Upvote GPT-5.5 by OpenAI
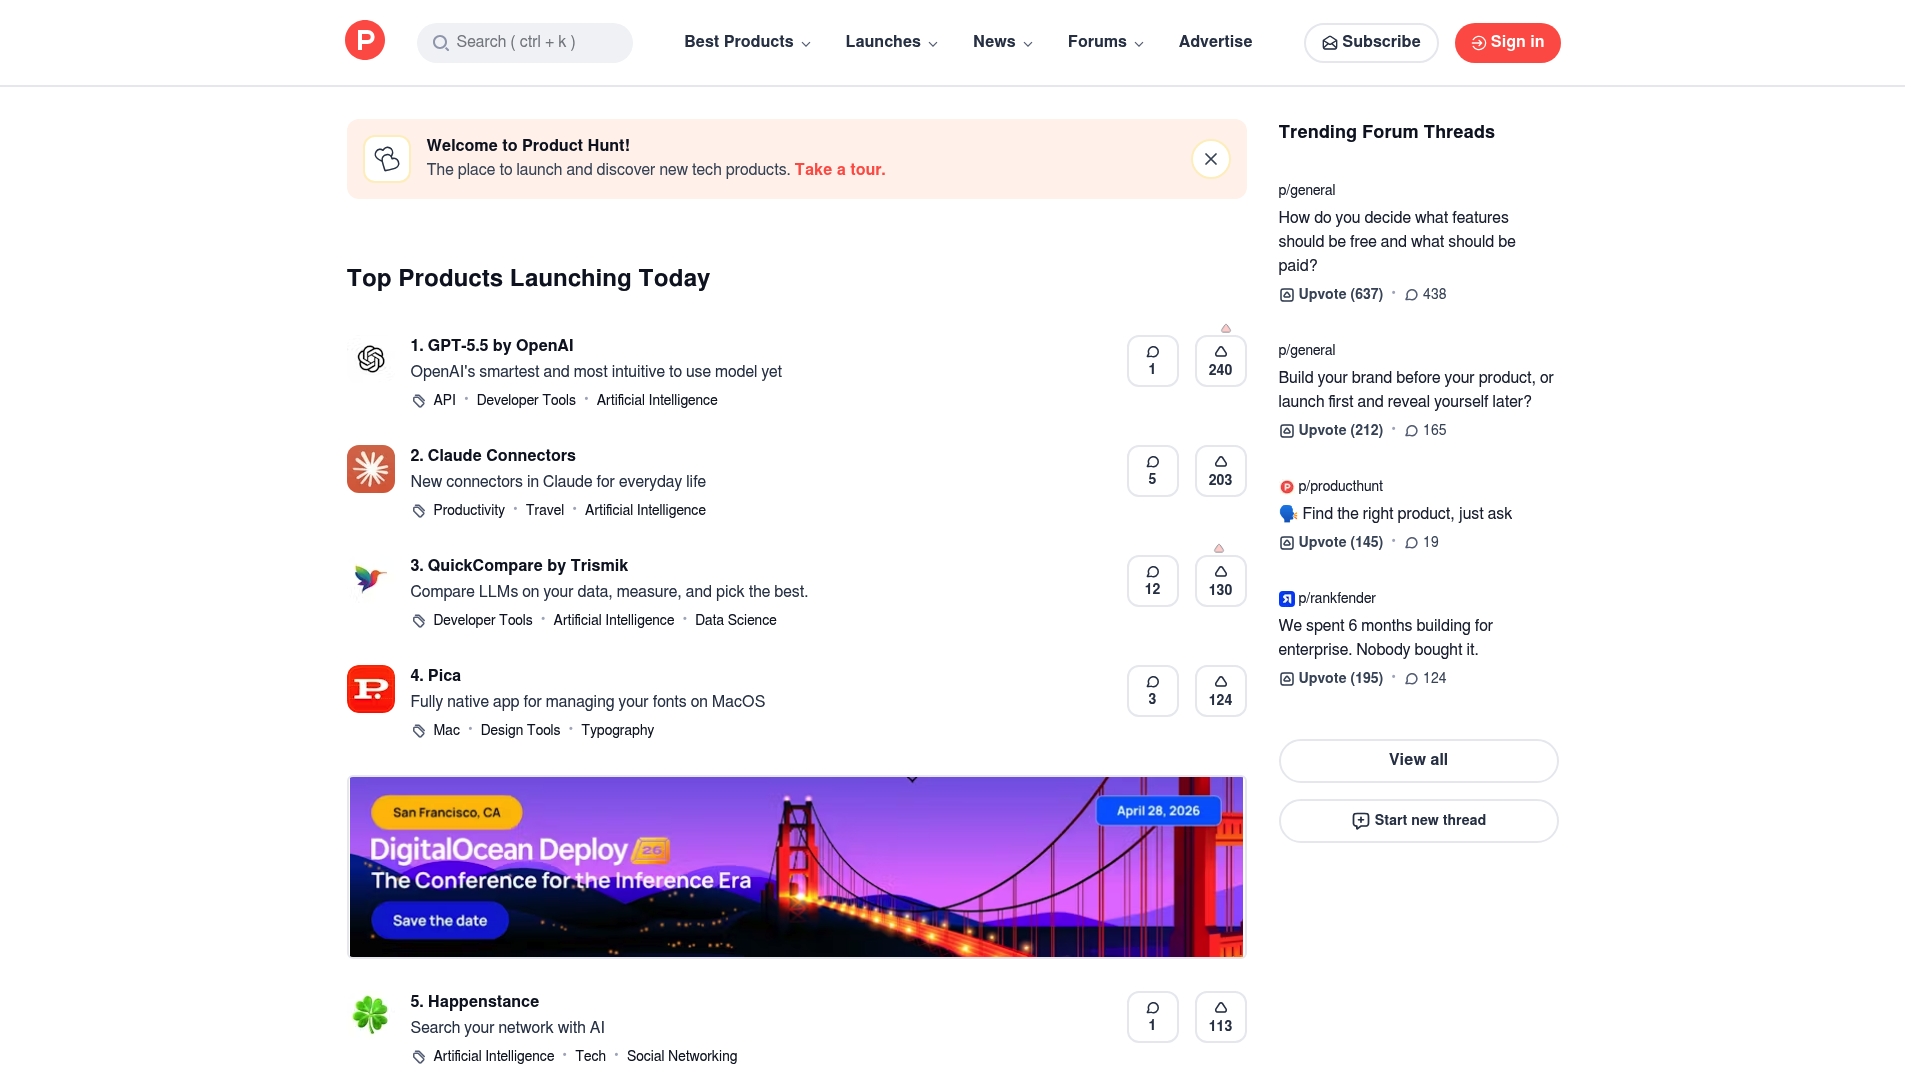Viewport: 1920px width, 1080px height. [1220, 361]
